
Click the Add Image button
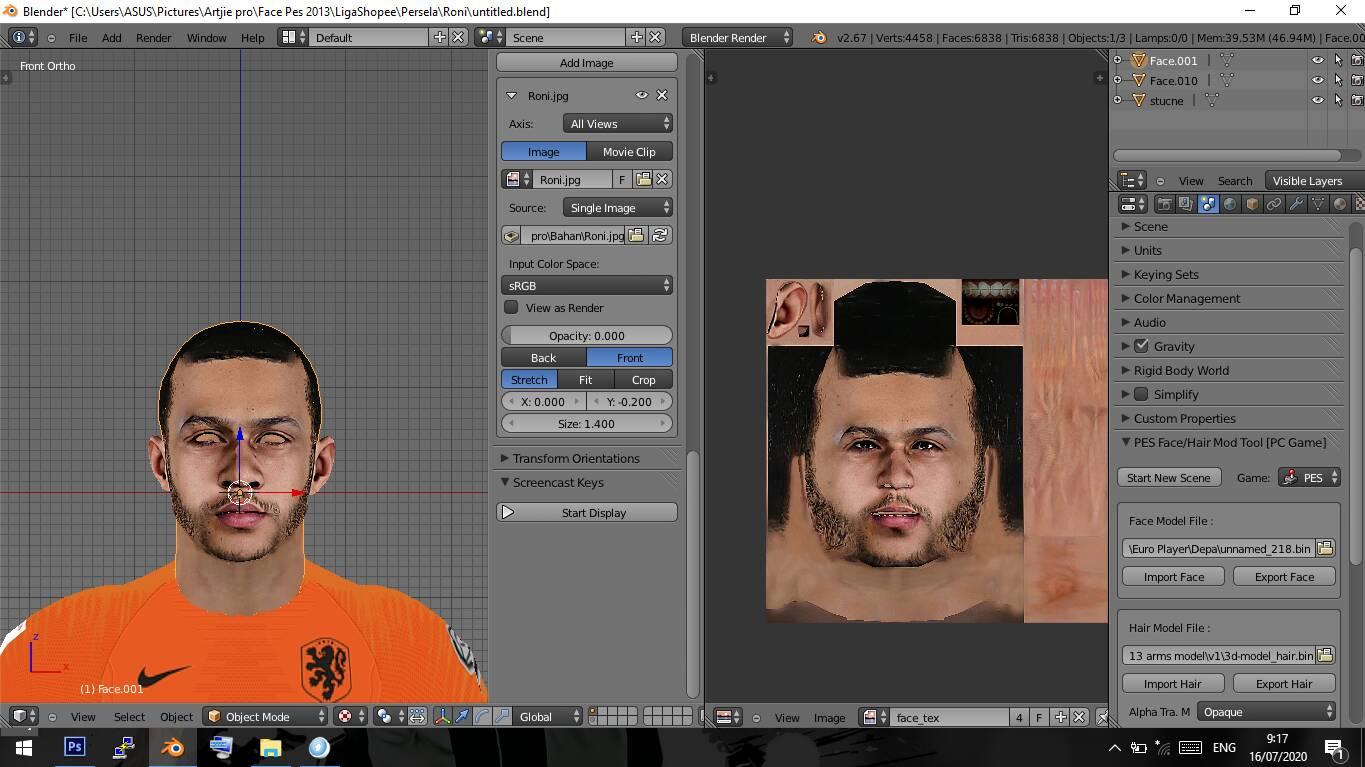587,63
